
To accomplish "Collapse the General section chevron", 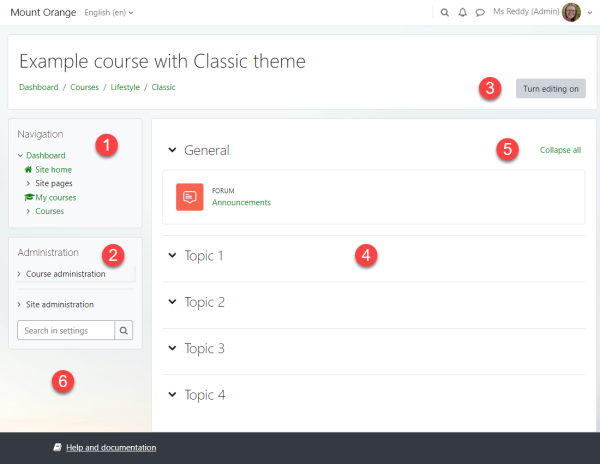I will click(x=172, y=151).
